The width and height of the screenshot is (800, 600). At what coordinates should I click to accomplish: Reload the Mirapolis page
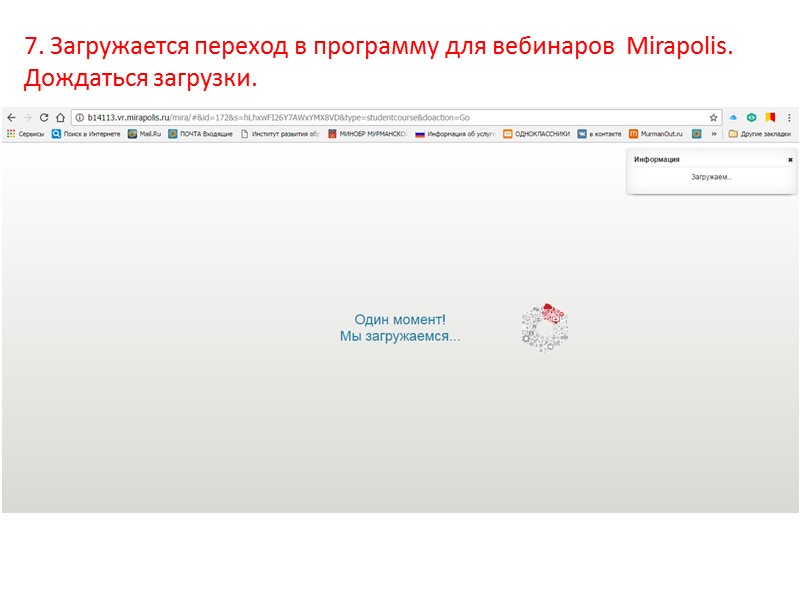pyautogui.click(x=44, y=117)
